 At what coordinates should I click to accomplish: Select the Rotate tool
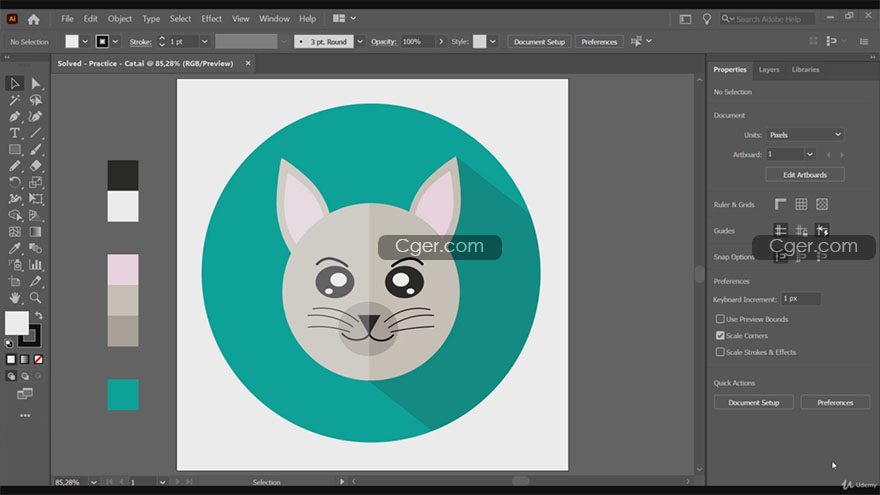click(x=15, y=182)
